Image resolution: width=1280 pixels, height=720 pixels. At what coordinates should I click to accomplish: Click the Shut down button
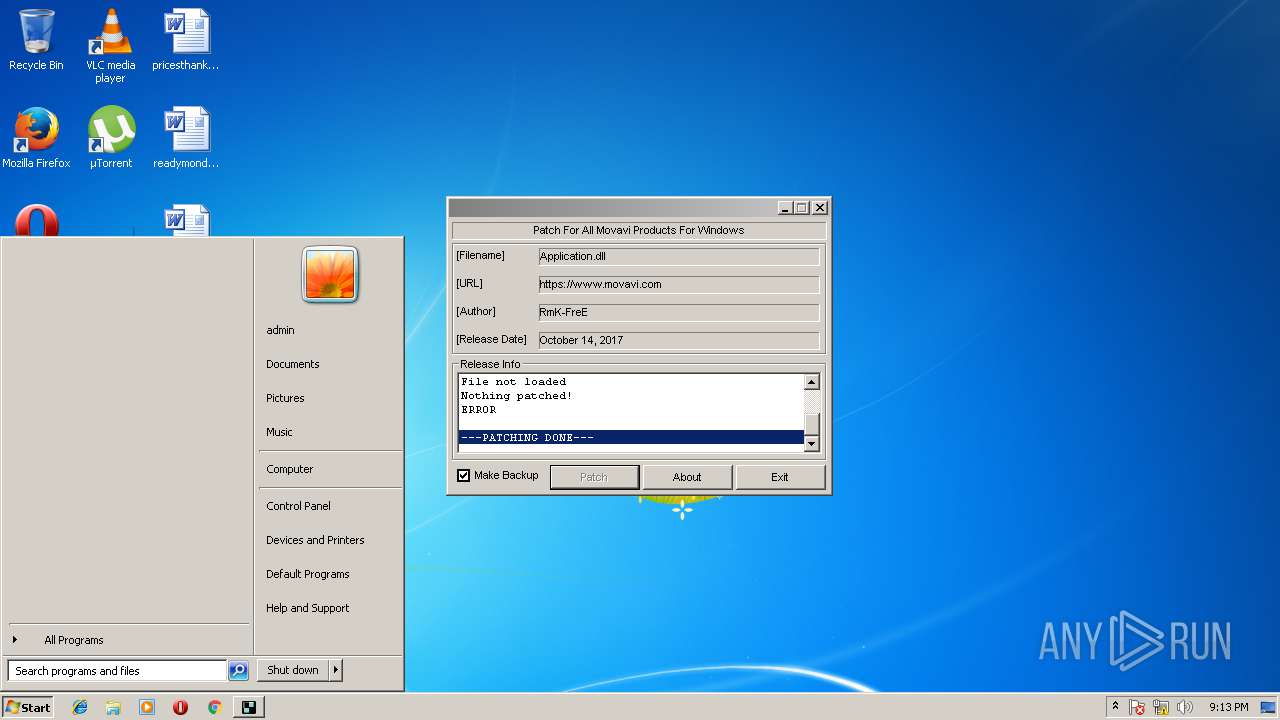click(293, 670)
